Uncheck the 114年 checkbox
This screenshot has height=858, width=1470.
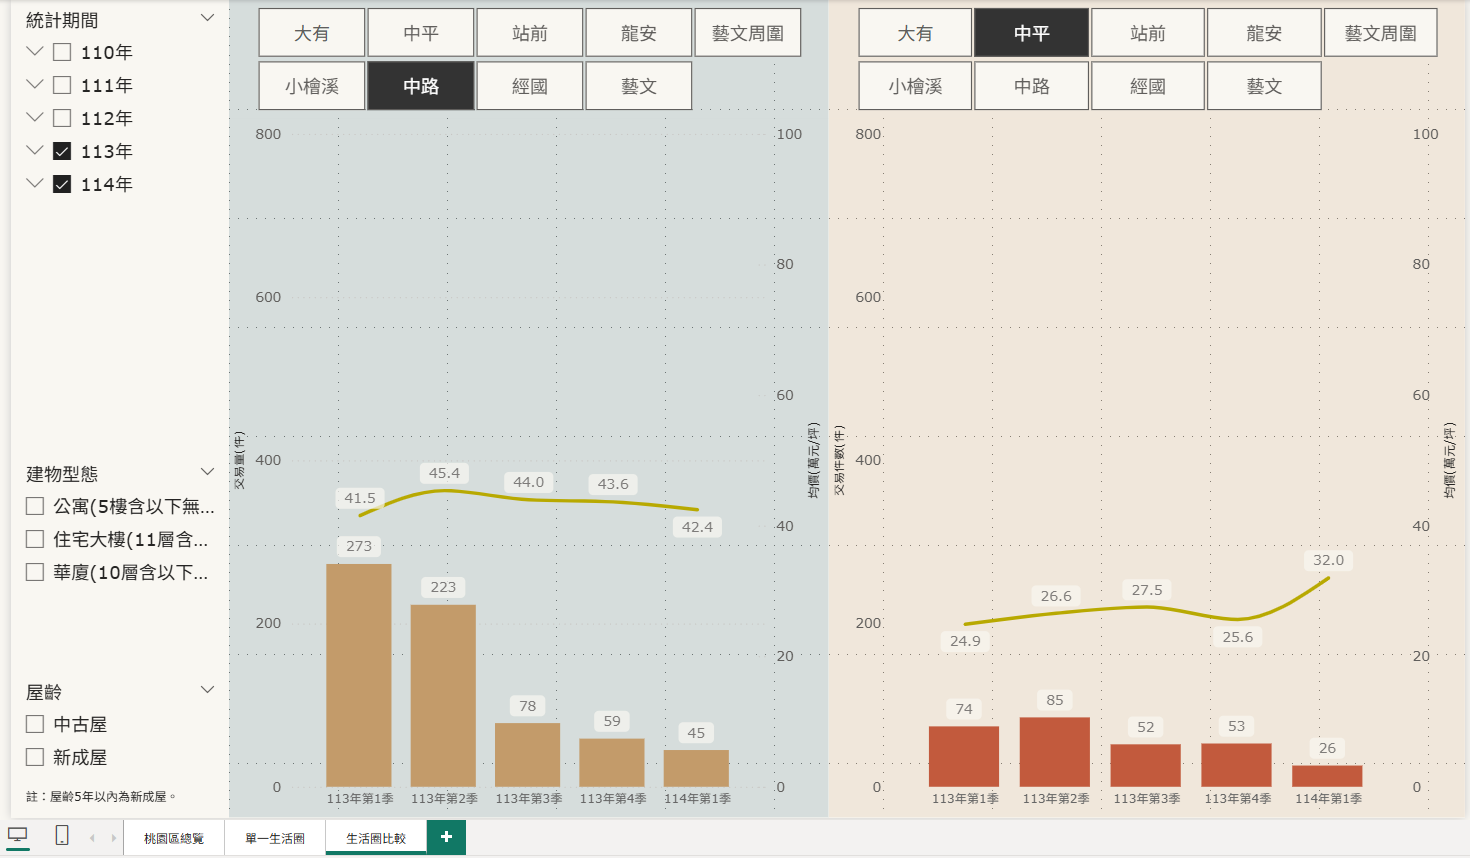pyautogui.click(x=62, y=184)
